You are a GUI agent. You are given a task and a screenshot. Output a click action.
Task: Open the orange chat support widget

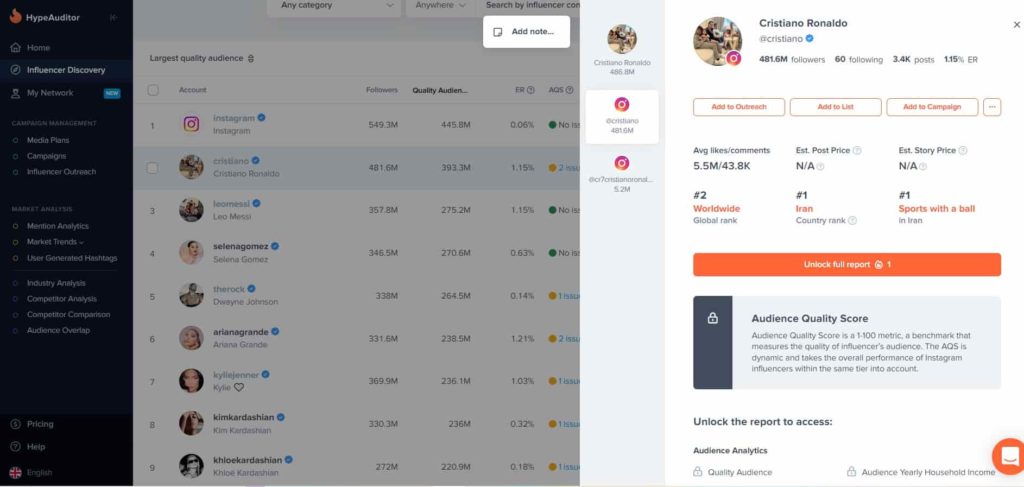click(1008, 456)
